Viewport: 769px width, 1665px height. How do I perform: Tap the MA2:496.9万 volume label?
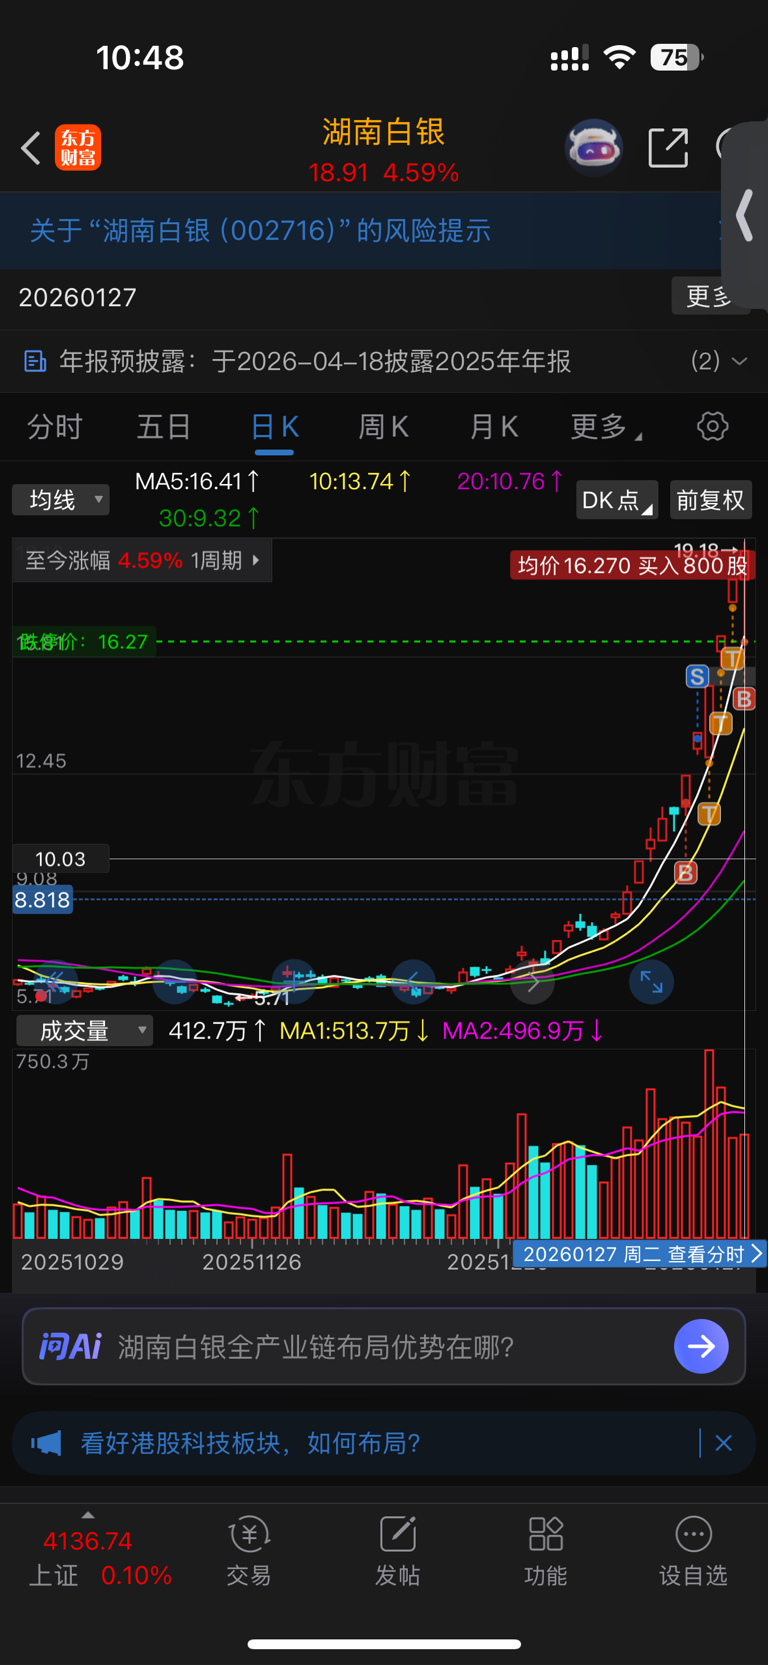522,1031
